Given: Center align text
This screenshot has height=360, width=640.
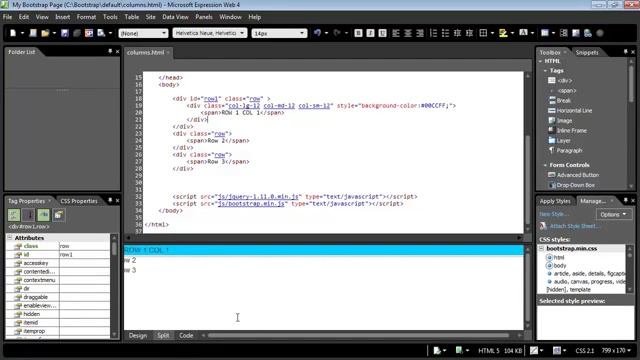Looking at the screenshot, I should click(x=408, y=33).
